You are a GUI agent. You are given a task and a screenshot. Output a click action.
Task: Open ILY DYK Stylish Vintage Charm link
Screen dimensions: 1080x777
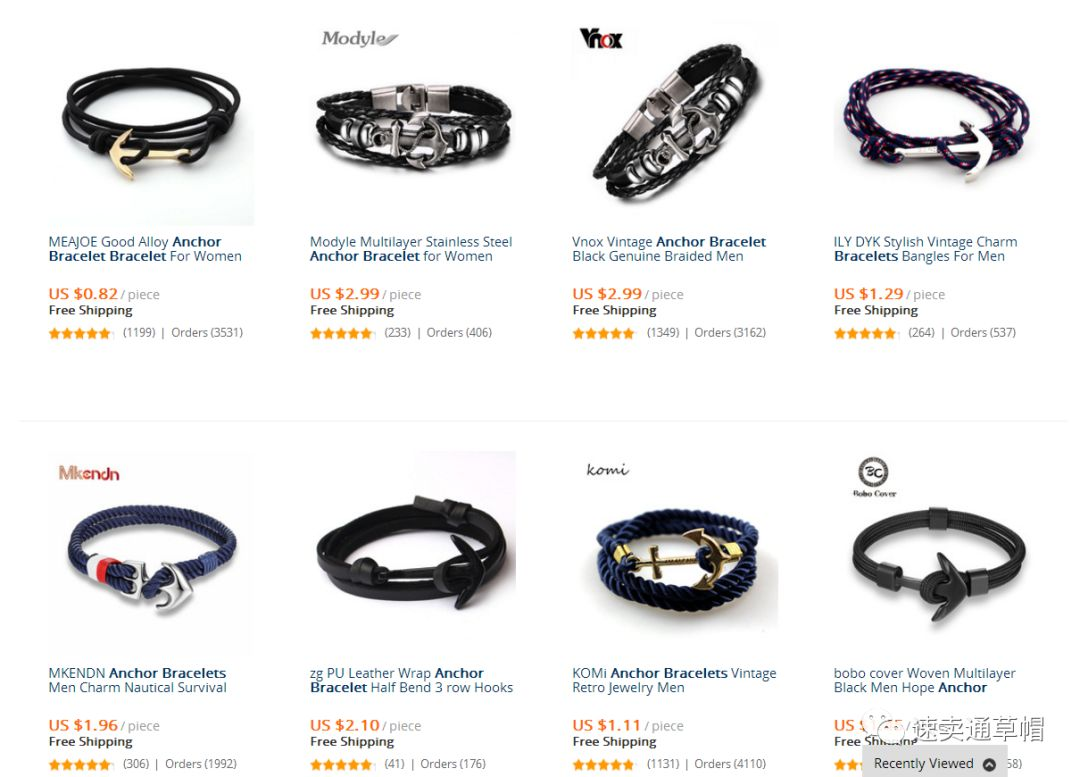click(925, 249)
